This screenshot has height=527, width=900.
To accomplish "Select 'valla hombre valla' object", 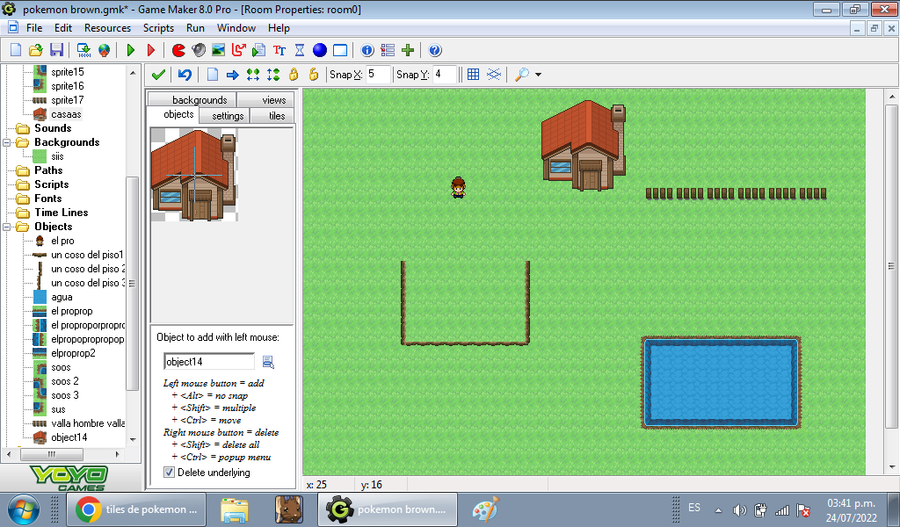I will 88,424.
